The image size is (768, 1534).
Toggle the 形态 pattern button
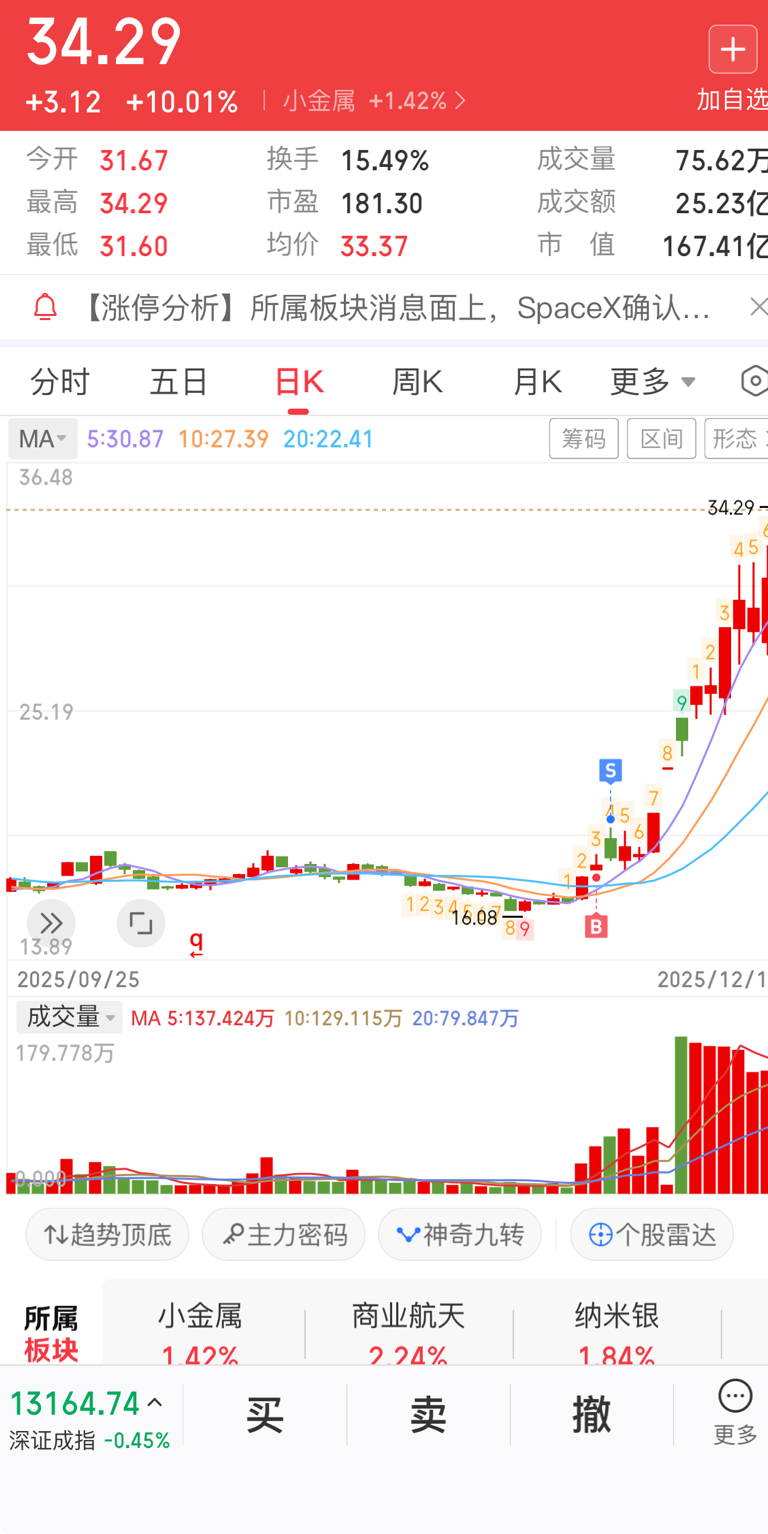pyautogui.click(x=736, y=439)
